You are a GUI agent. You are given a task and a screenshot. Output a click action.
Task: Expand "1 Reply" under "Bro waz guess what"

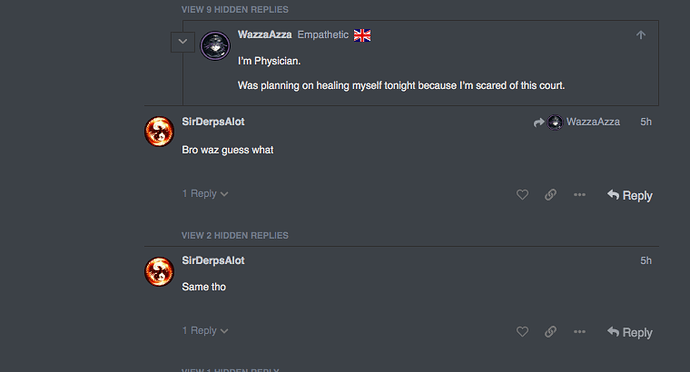coord(205,194)
